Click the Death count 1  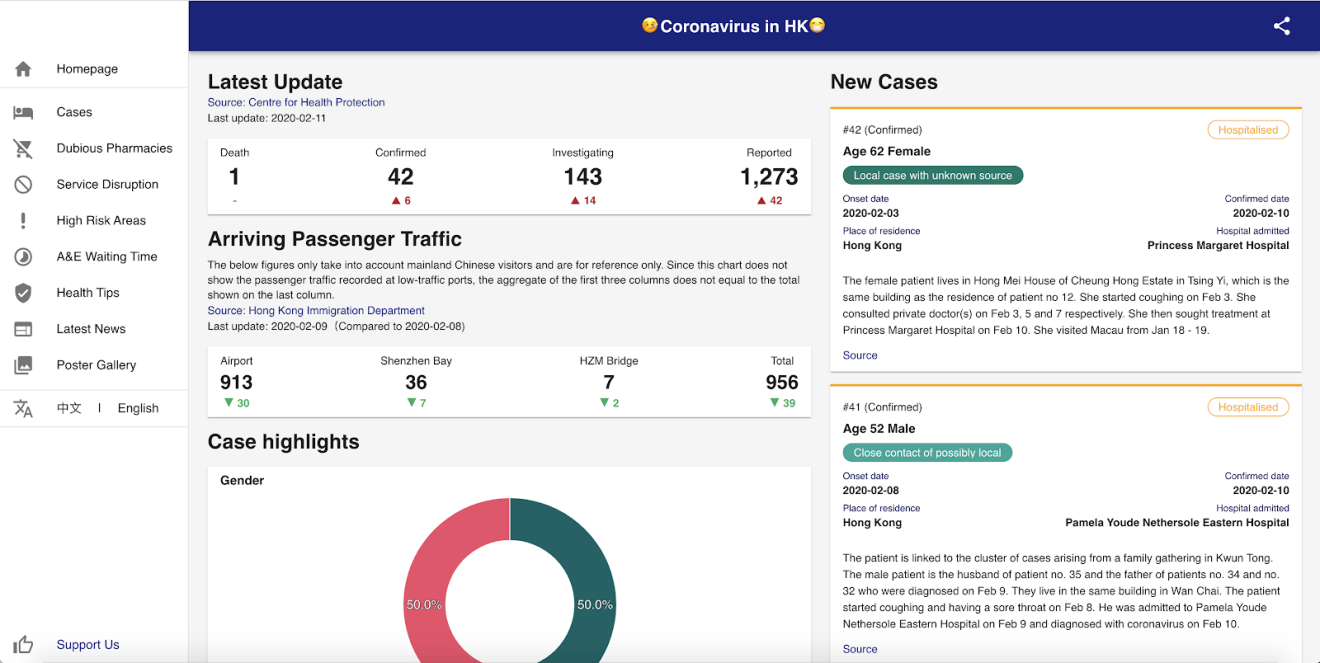click(x=234, y=177)
